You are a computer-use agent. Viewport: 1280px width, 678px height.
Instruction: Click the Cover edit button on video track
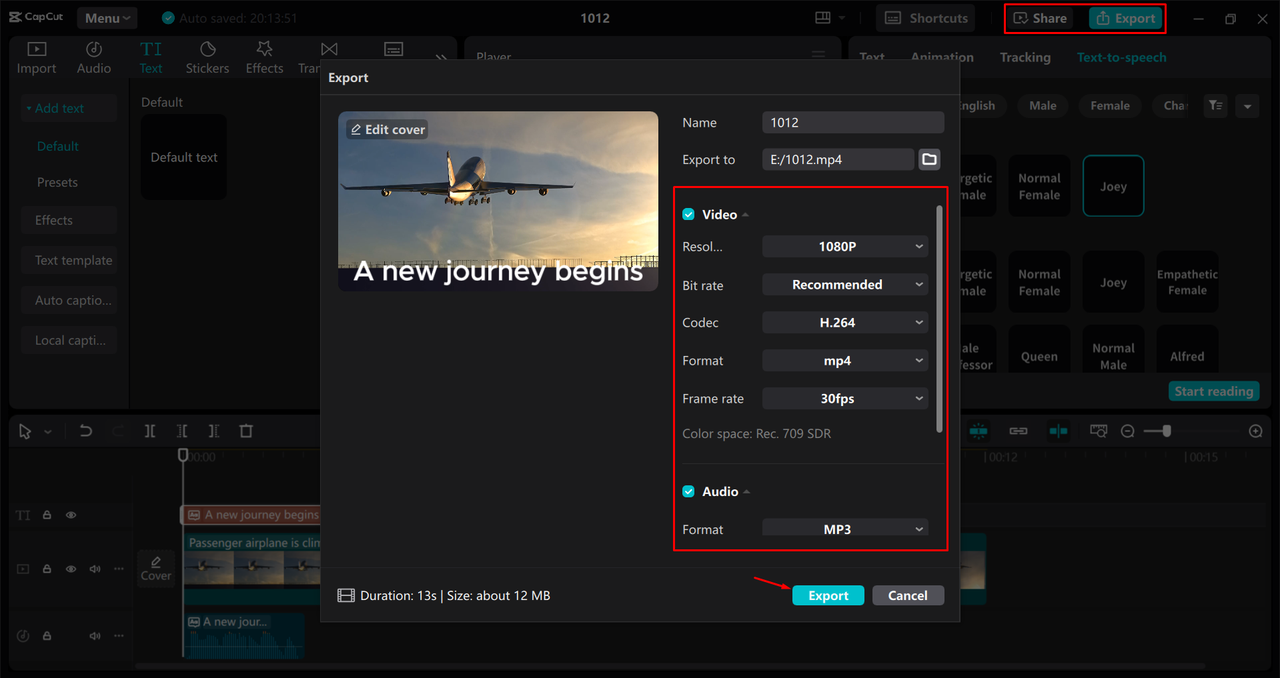coord(155,568)
